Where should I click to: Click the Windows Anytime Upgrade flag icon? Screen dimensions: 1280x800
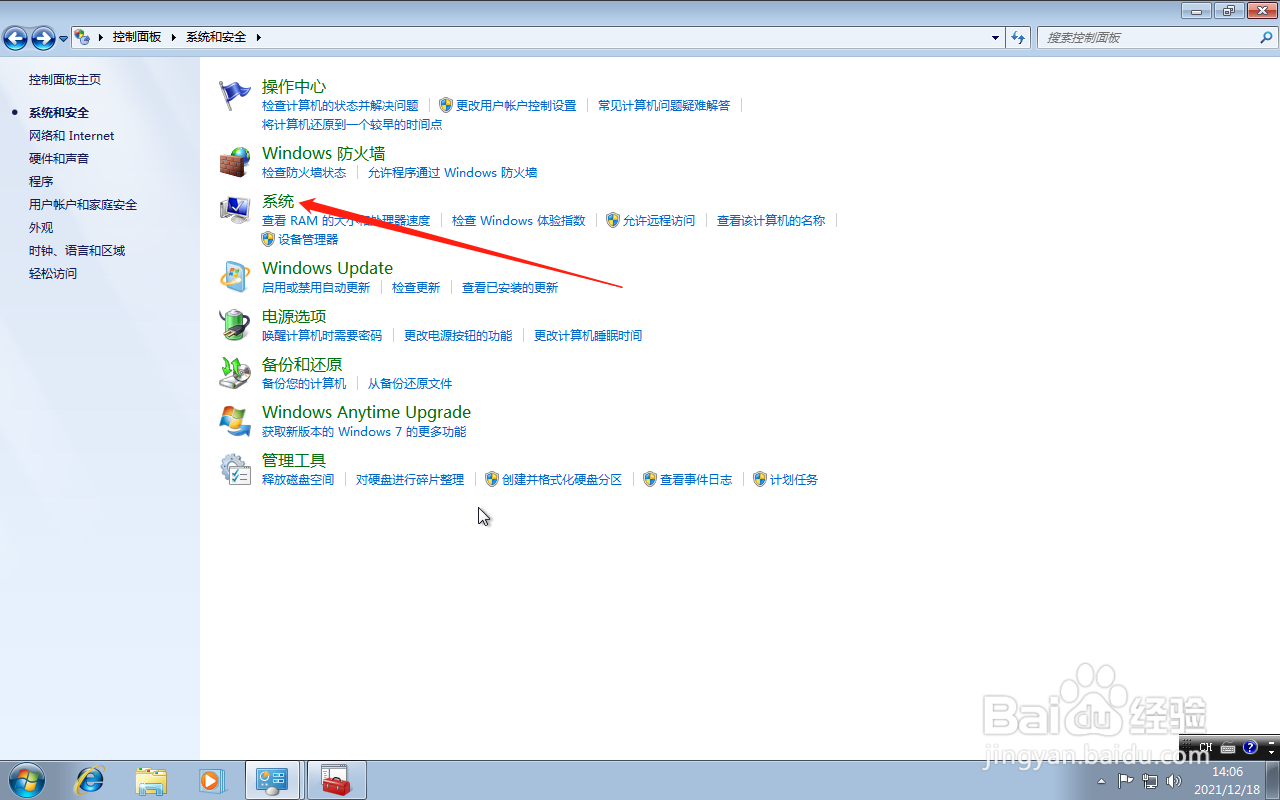pos(235,420)
